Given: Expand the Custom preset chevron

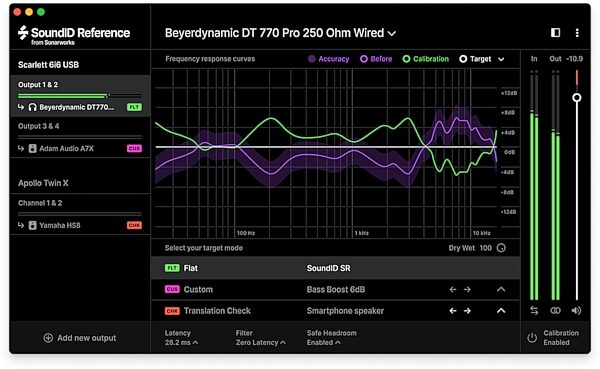Looking at the screenshot, I should [x=501, y=290].
